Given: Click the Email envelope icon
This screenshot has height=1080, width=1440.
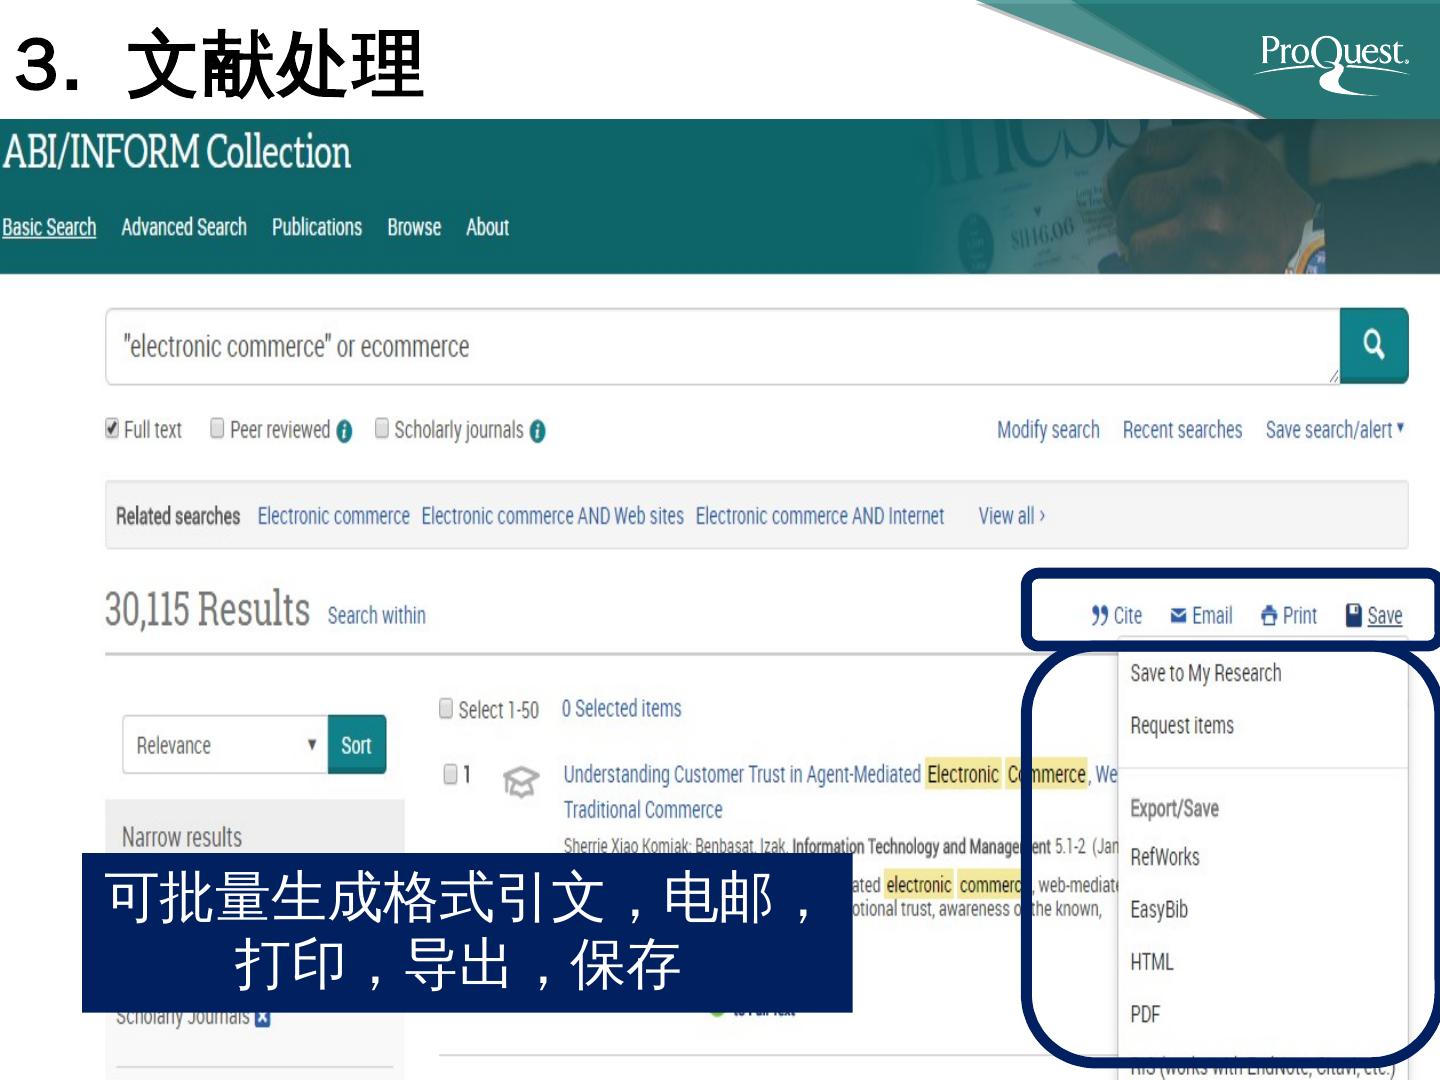Looking at the screenshot, I should tap(1179, 615).
